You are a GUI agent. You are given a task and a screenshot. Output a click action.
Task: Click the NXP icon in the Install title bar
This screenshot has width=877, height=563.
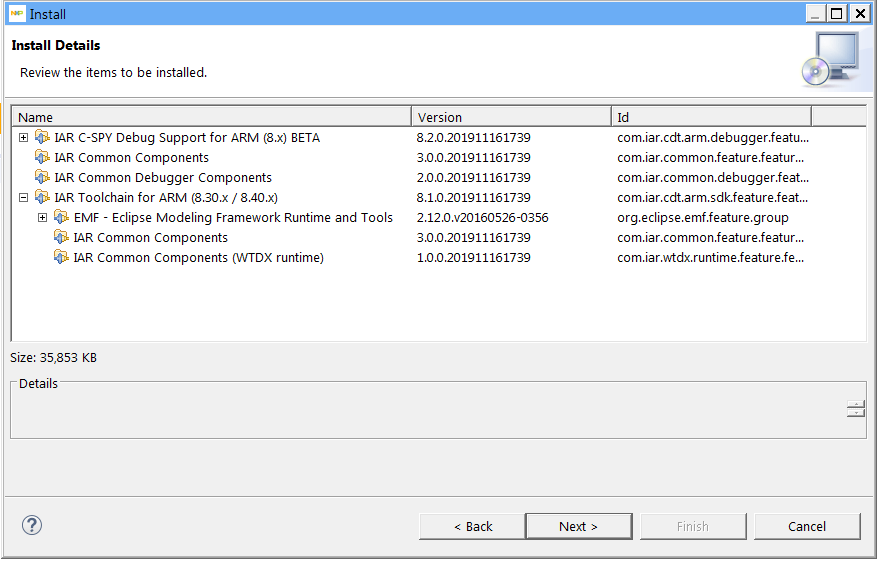[x=17, y=13]
